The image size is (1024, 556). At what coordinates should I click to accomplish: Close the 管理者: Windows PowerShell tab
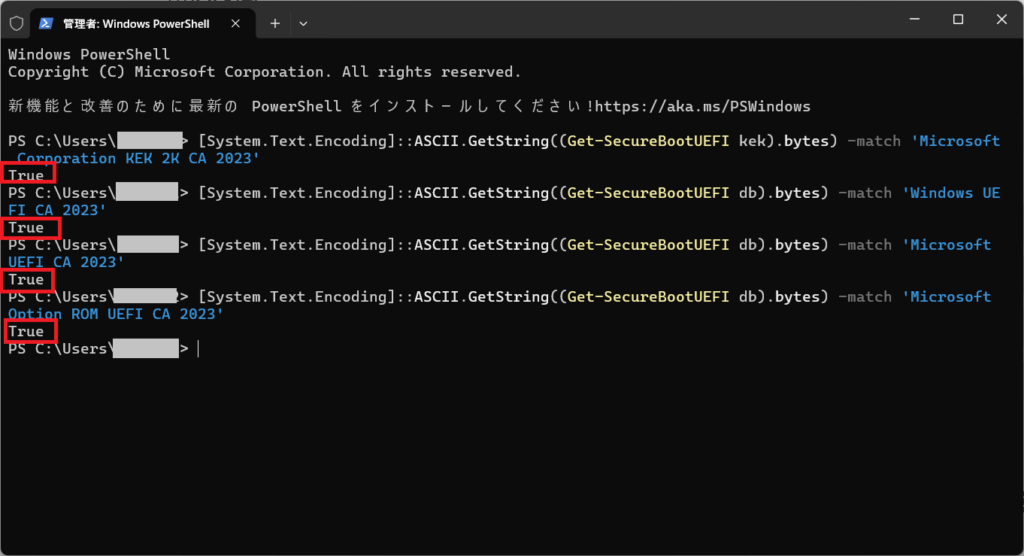240,22
